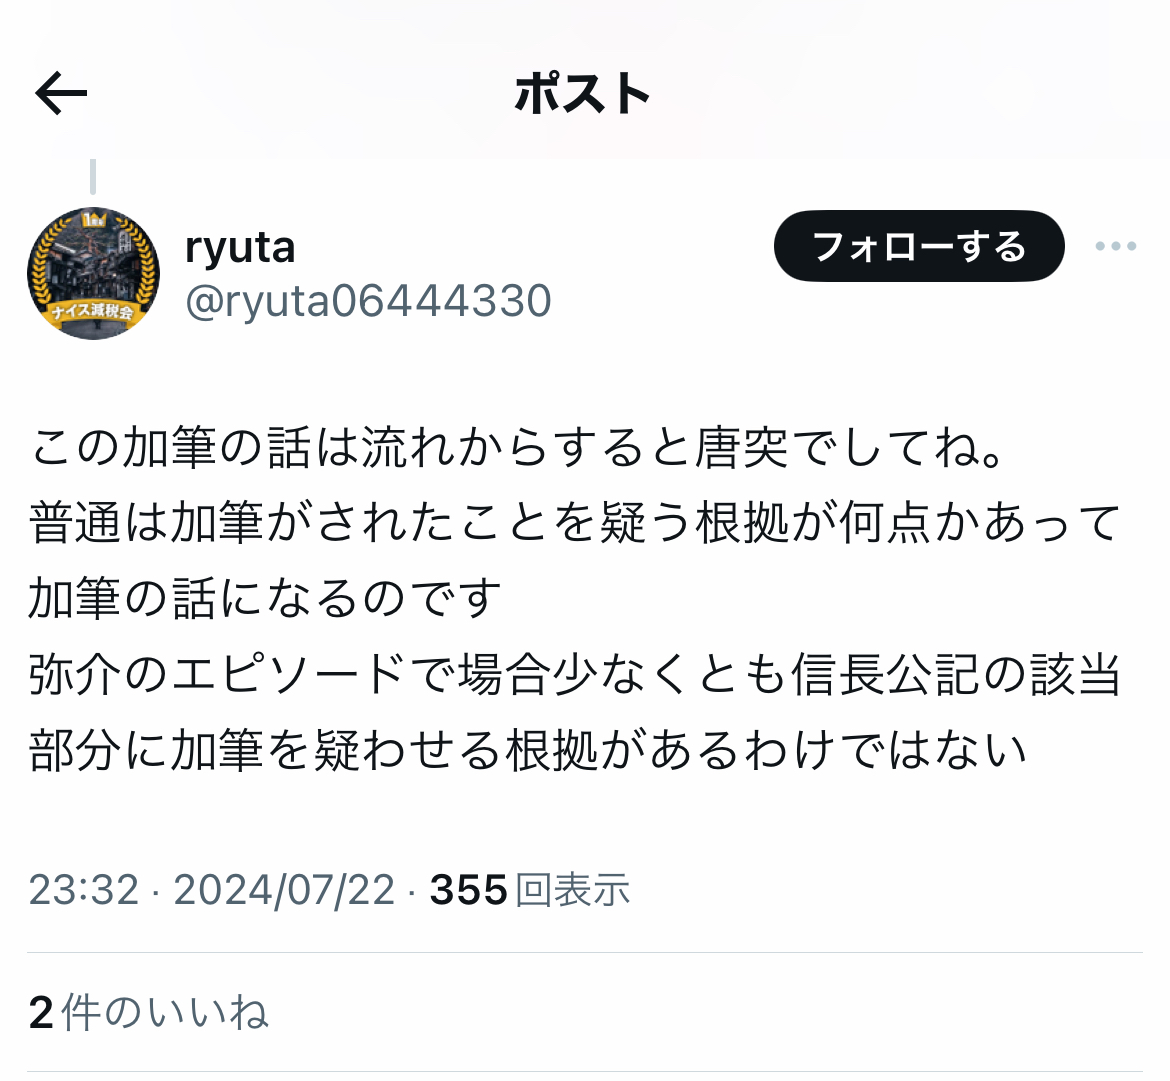Open ryuta's round profile avatar
The width and height of the screenshot is (1170, 1081).
(x=93, y=273)
